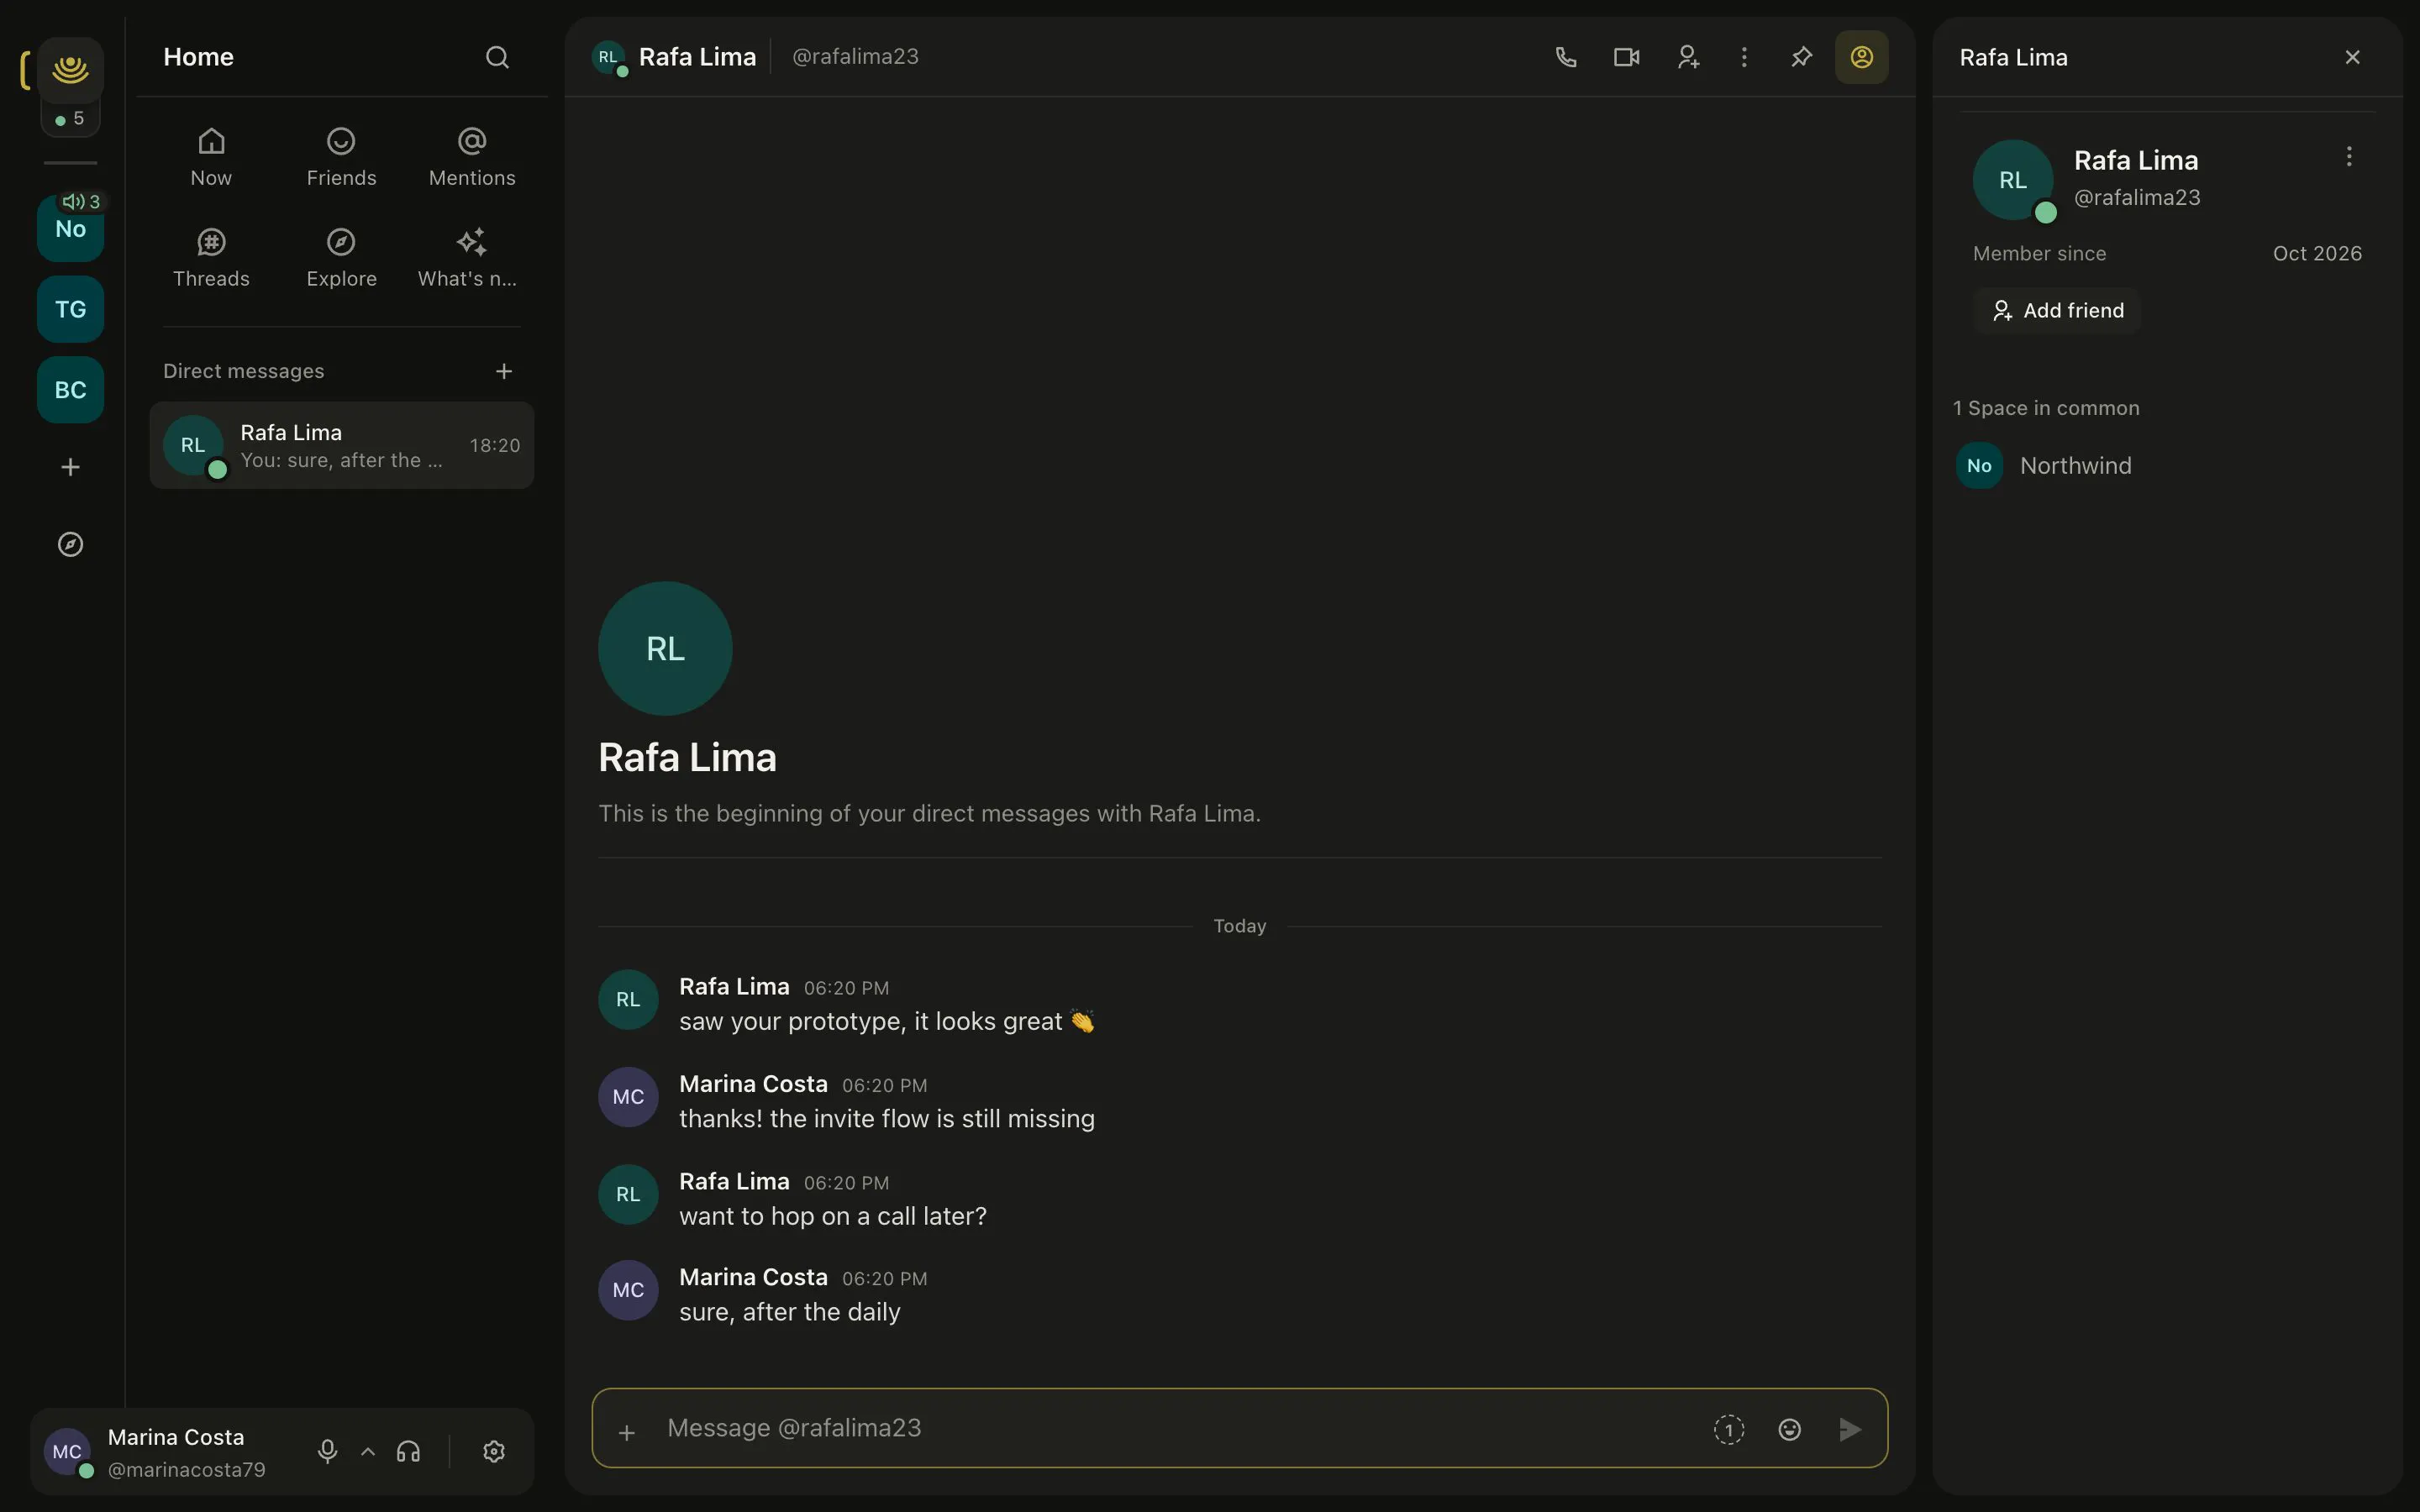Click the 'want to hop on a call later?' message

[832, 1216]
